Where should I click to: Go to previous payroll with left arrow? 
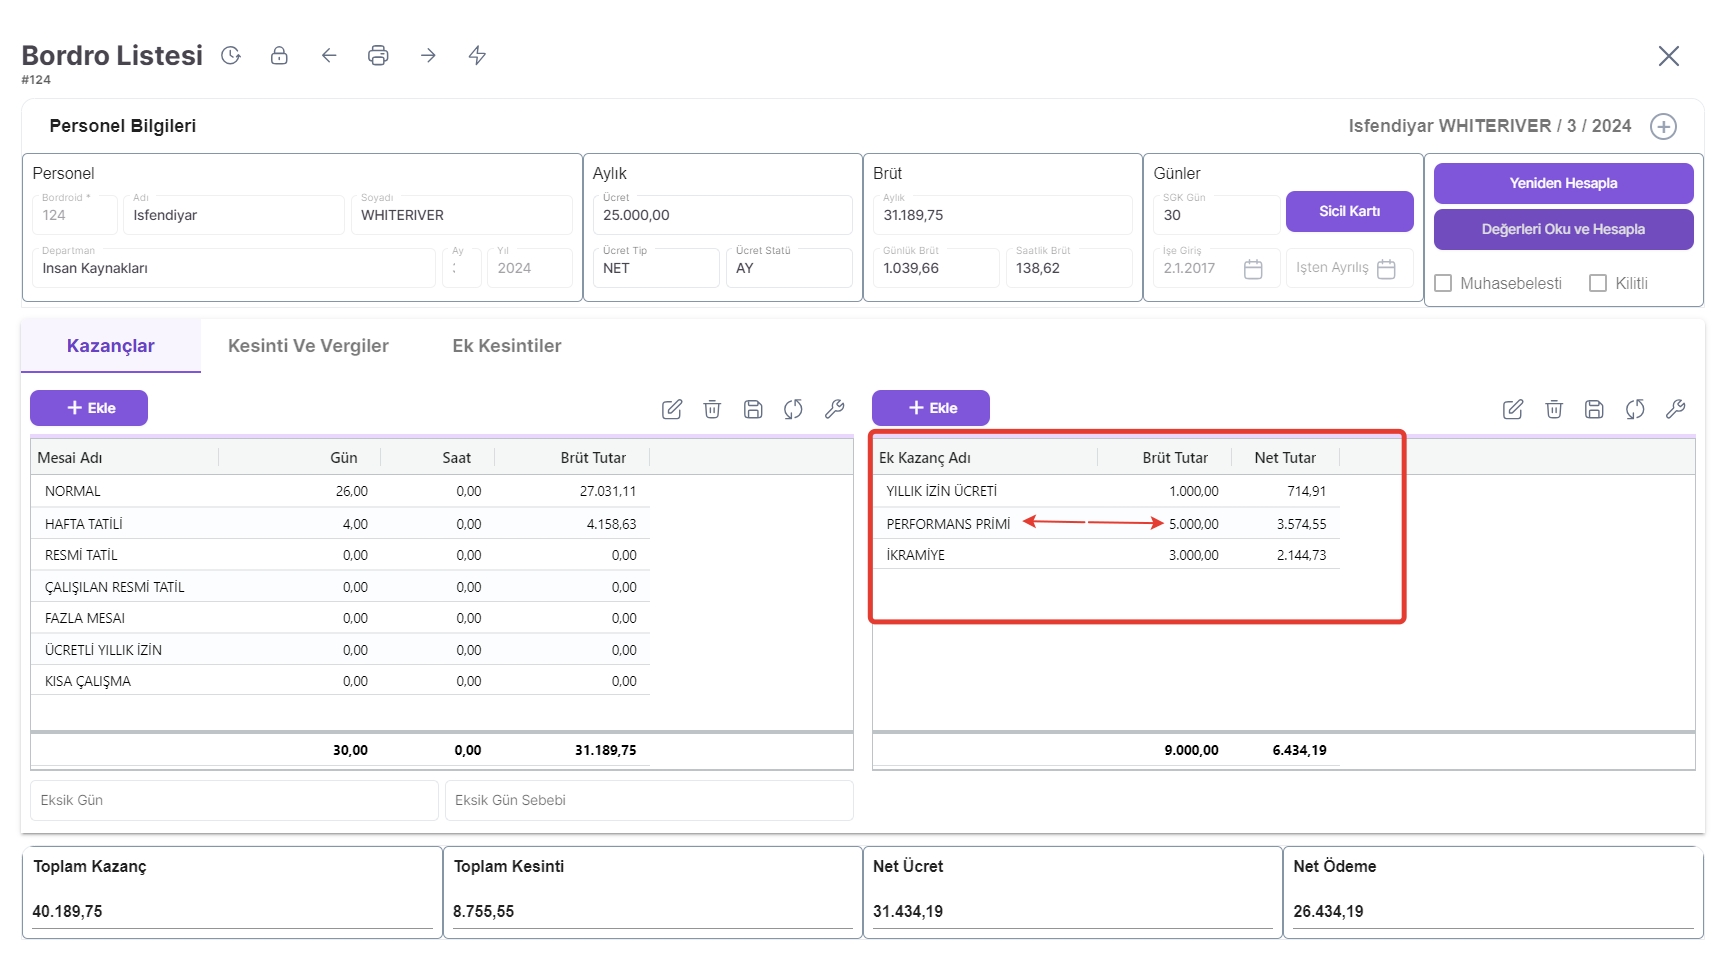point(329,56)
